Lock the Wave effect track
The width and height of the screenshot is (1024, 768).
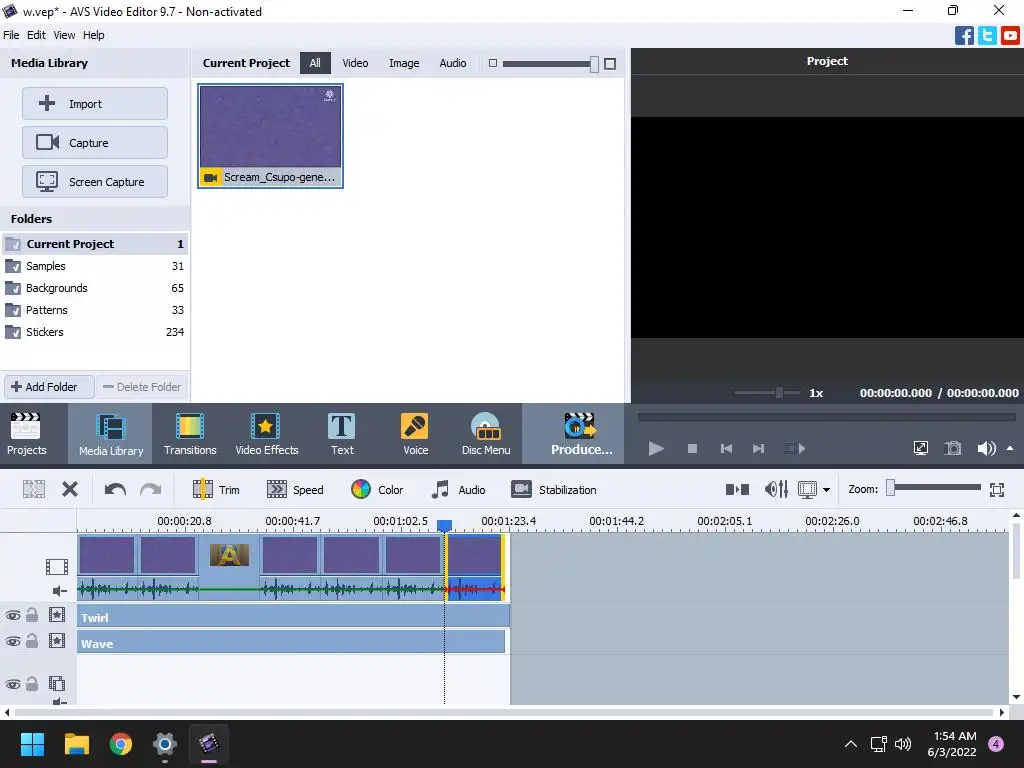pos(32,641)
